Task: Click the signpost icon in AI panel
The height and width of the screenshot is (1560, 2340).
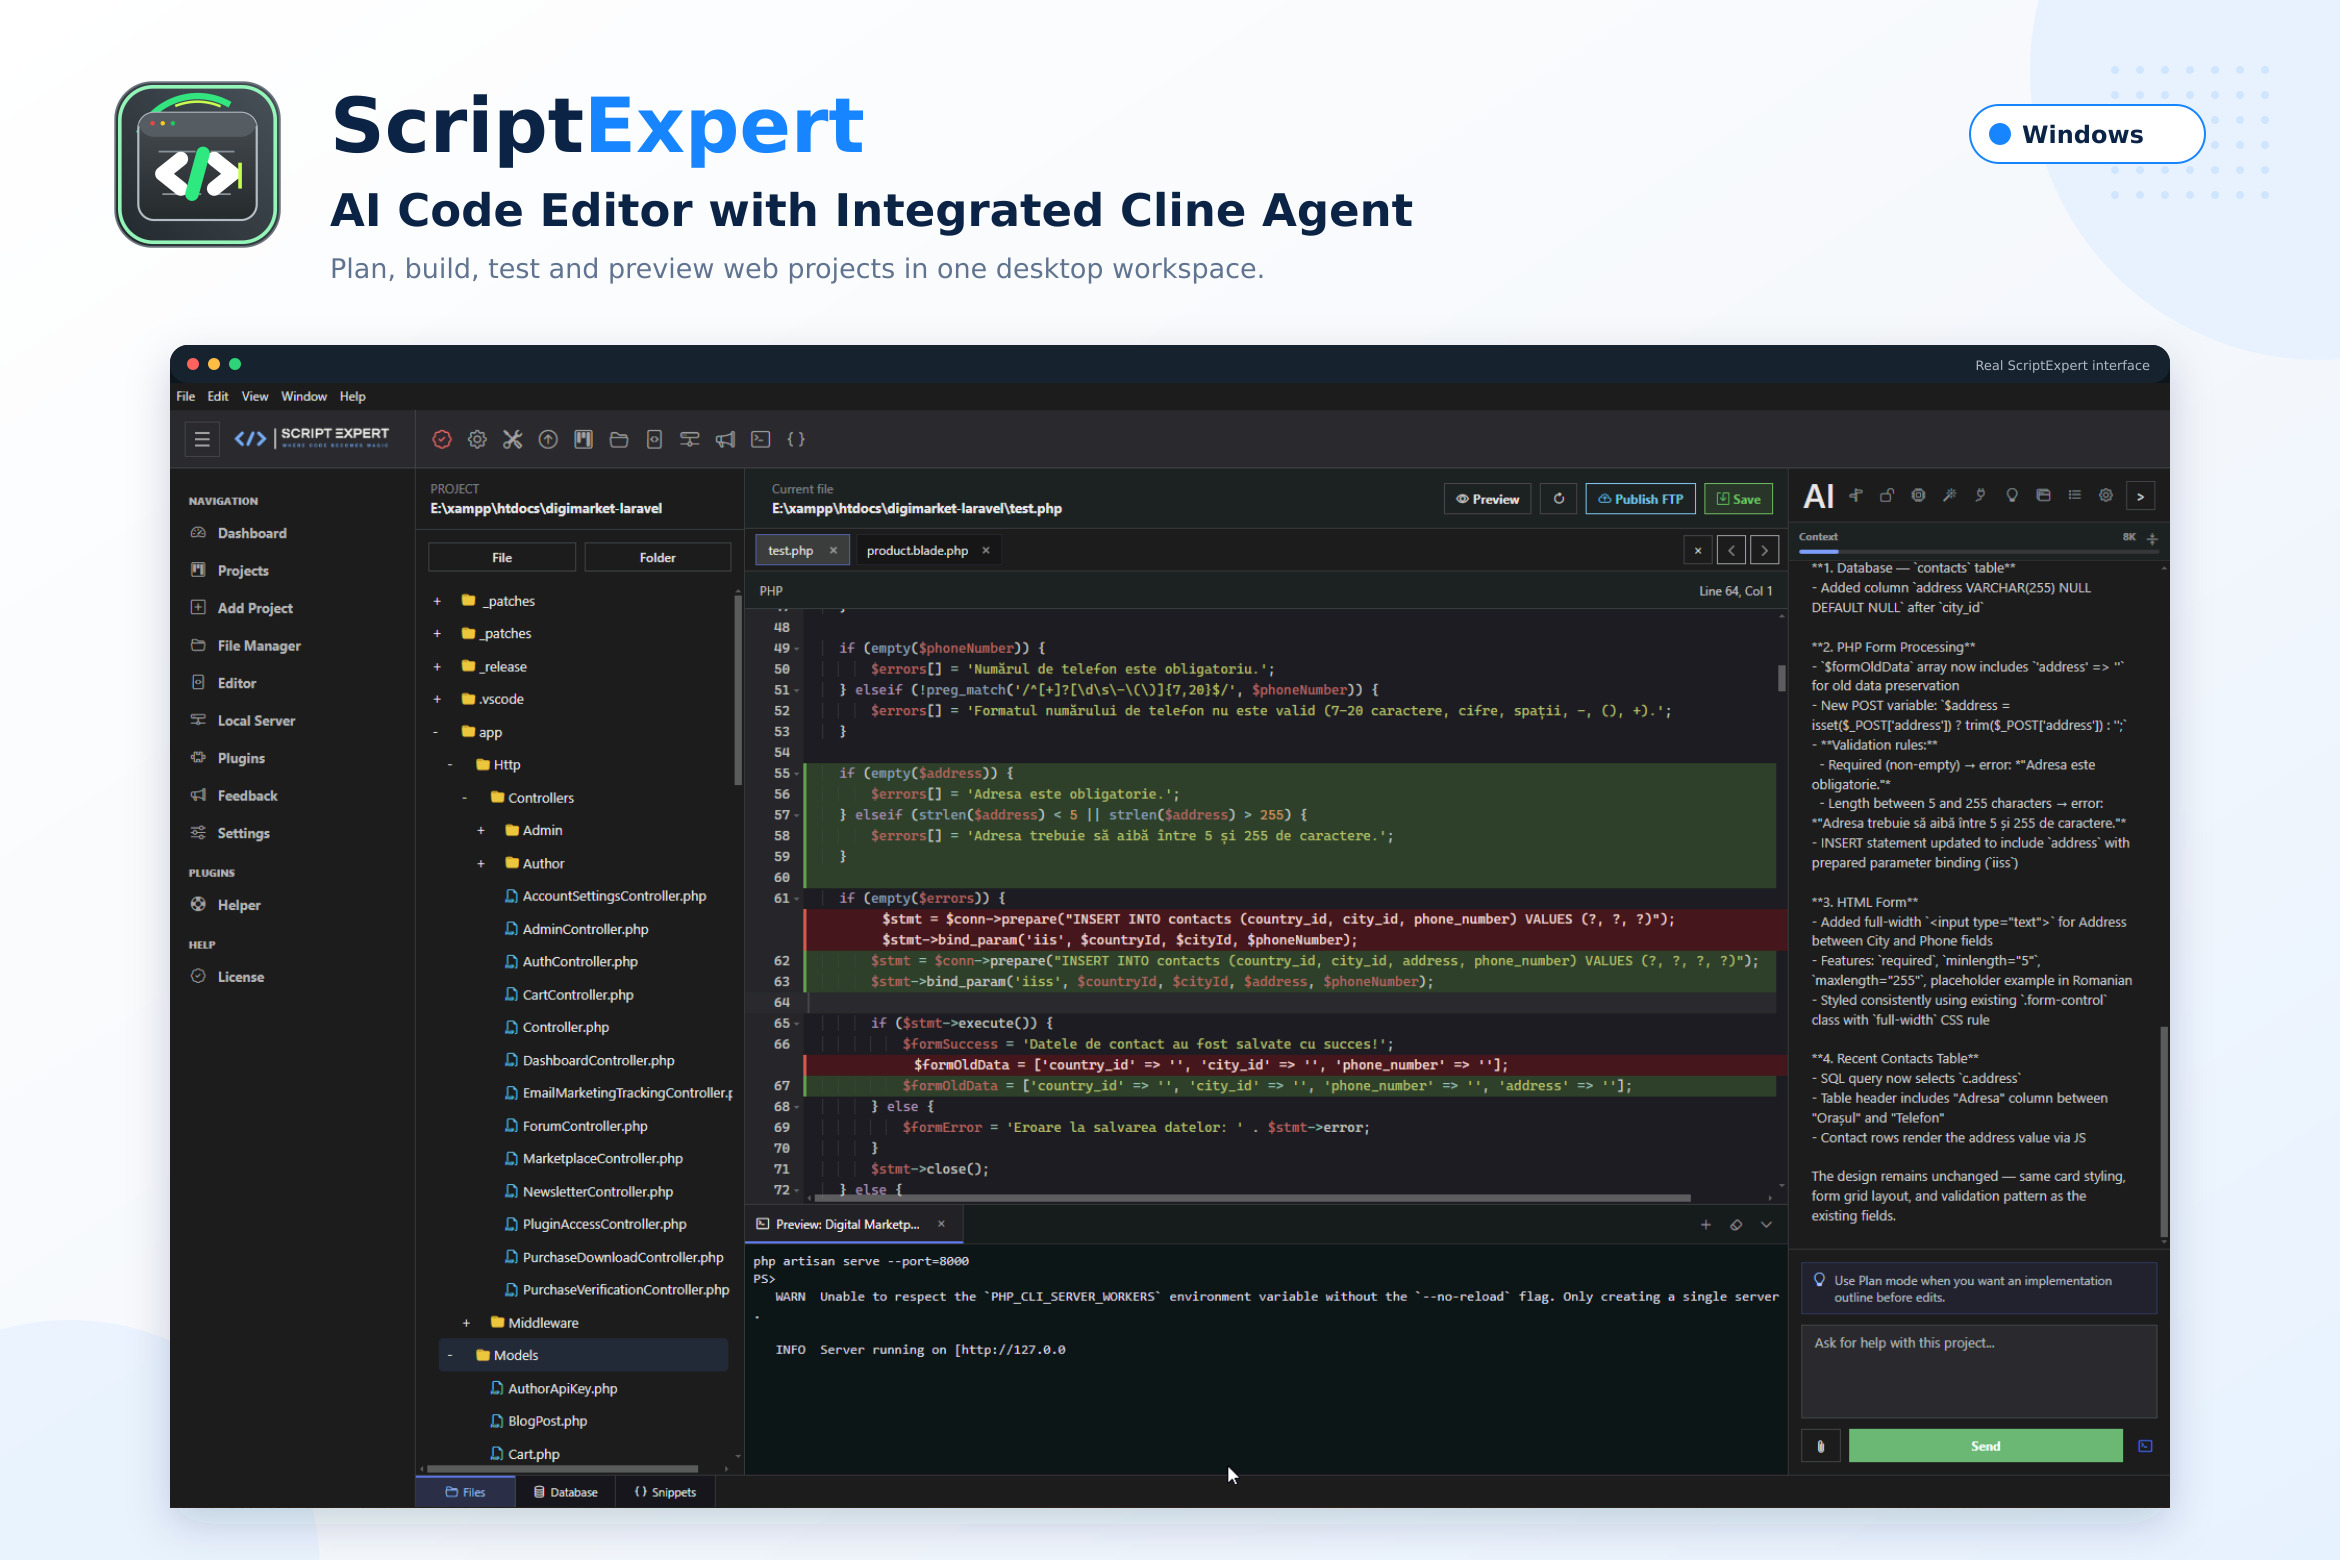Action: (1855, 495)
